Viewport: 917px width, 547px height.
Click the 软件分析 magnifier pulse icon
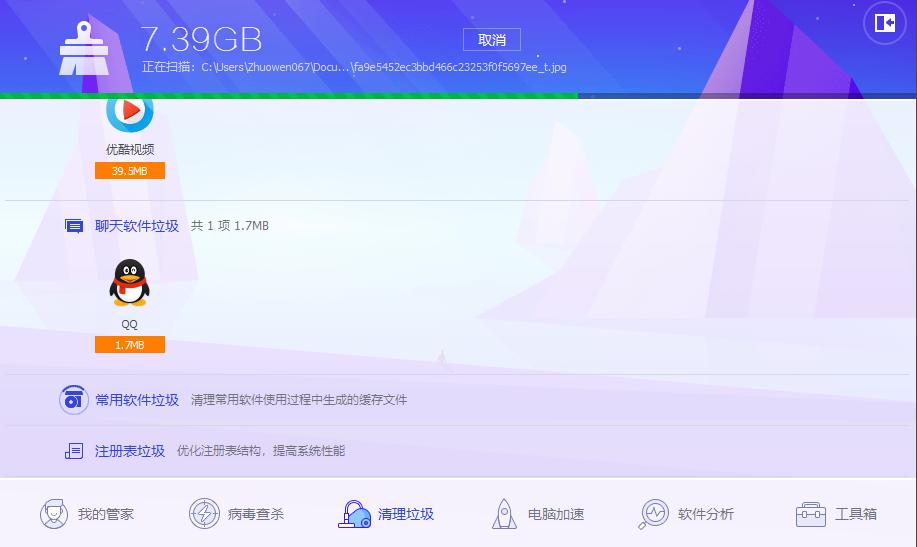click(x=653, y=514)
